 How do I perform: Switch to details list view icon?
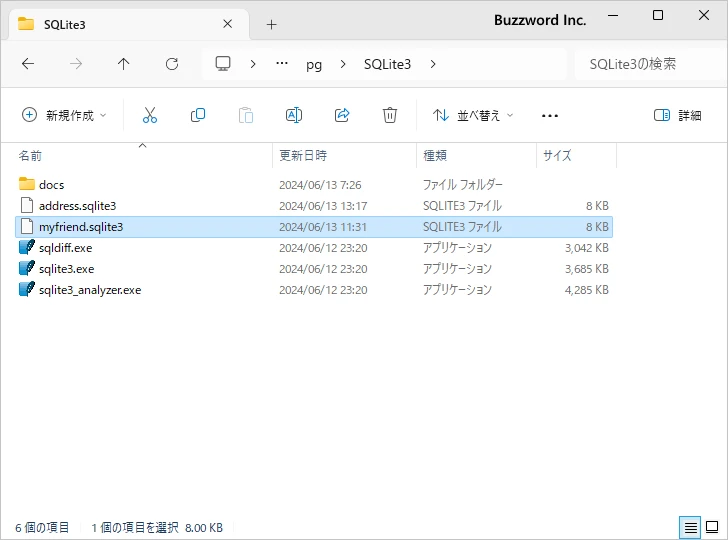point(690,527)
